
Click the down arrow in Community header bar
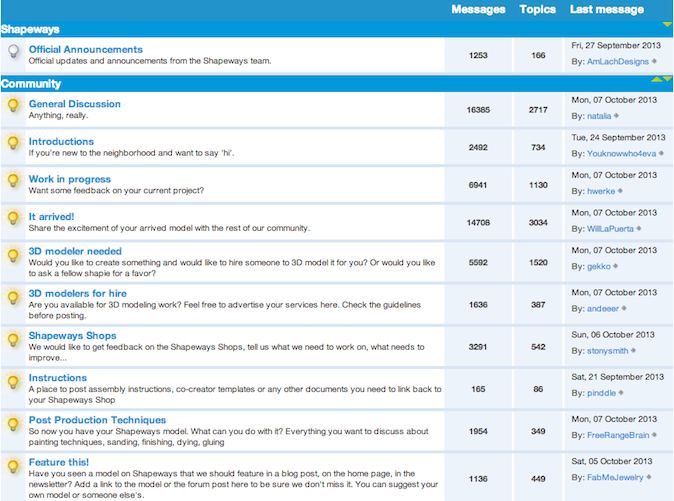(666, 78)
